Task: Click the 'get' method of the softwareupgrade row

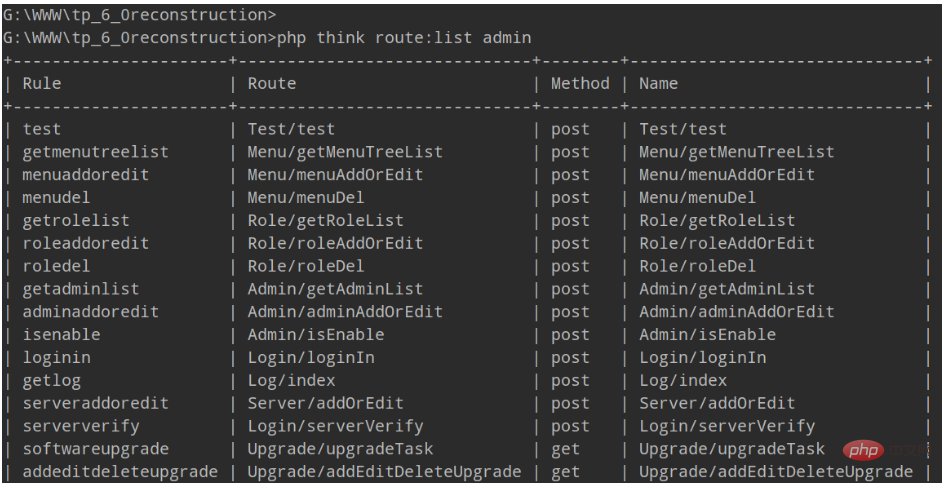Action: (x=565, y=449)
